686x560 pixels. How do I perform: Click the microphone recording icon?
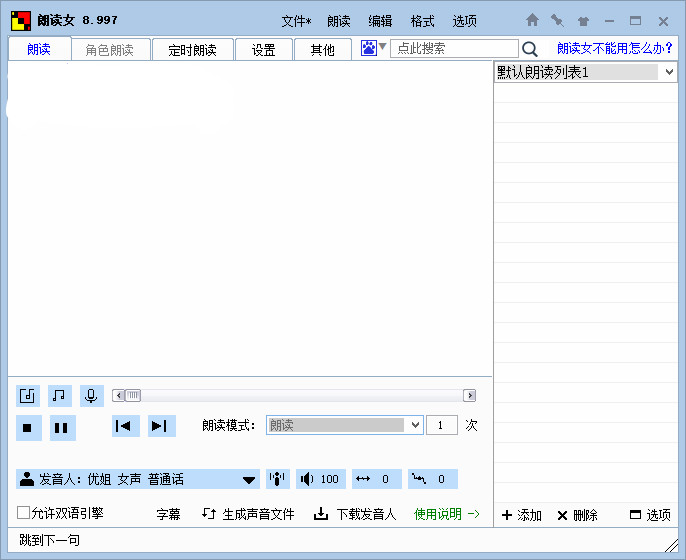pos(92,396)
